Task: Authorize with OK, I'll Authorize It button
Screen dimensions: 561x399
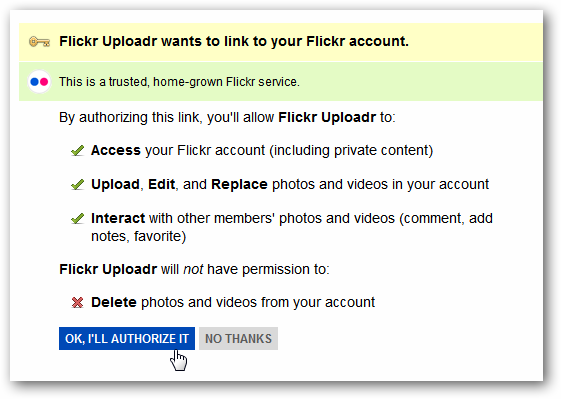Action: click(x=127, y=339)
